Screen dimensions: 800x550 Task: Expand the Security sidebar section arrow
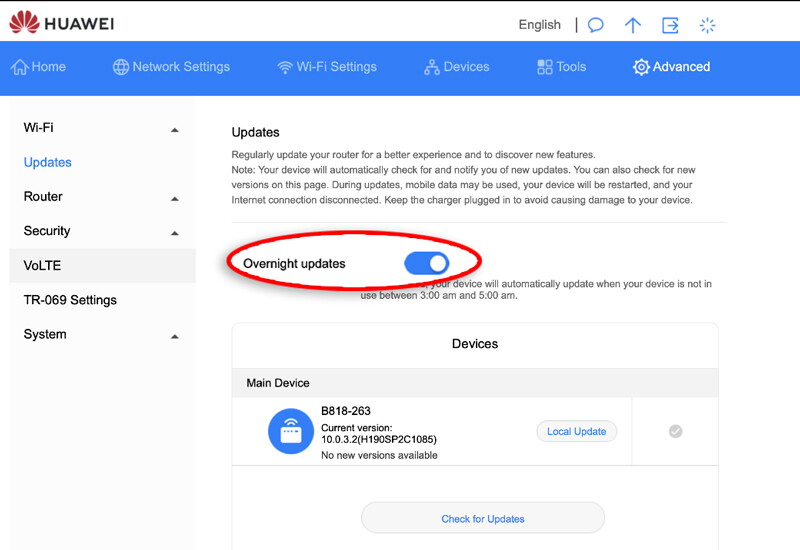174,233
